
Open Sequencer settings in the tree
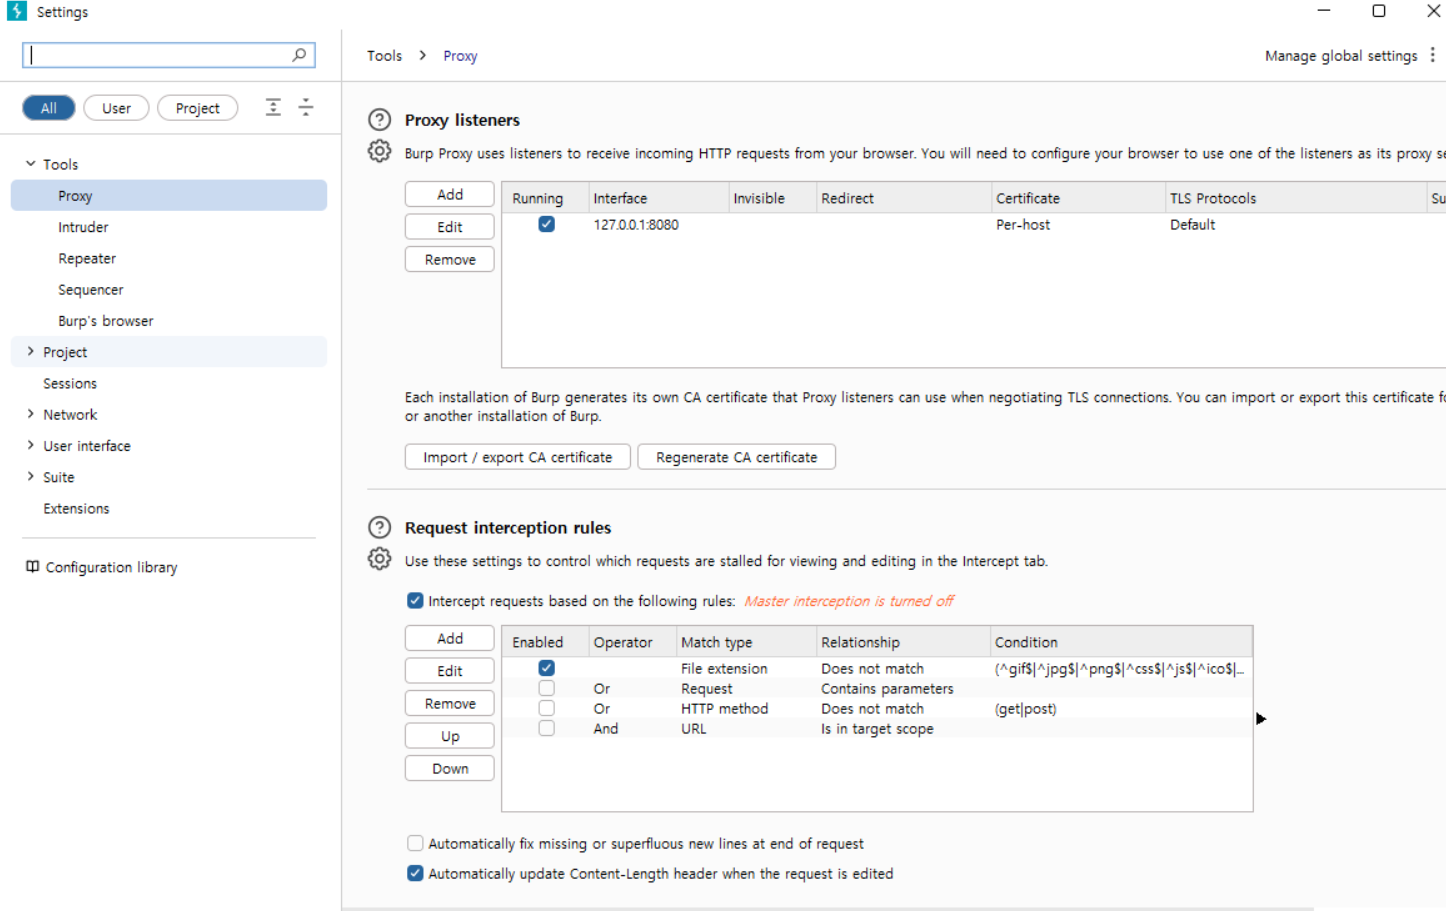tap(91, 289)
